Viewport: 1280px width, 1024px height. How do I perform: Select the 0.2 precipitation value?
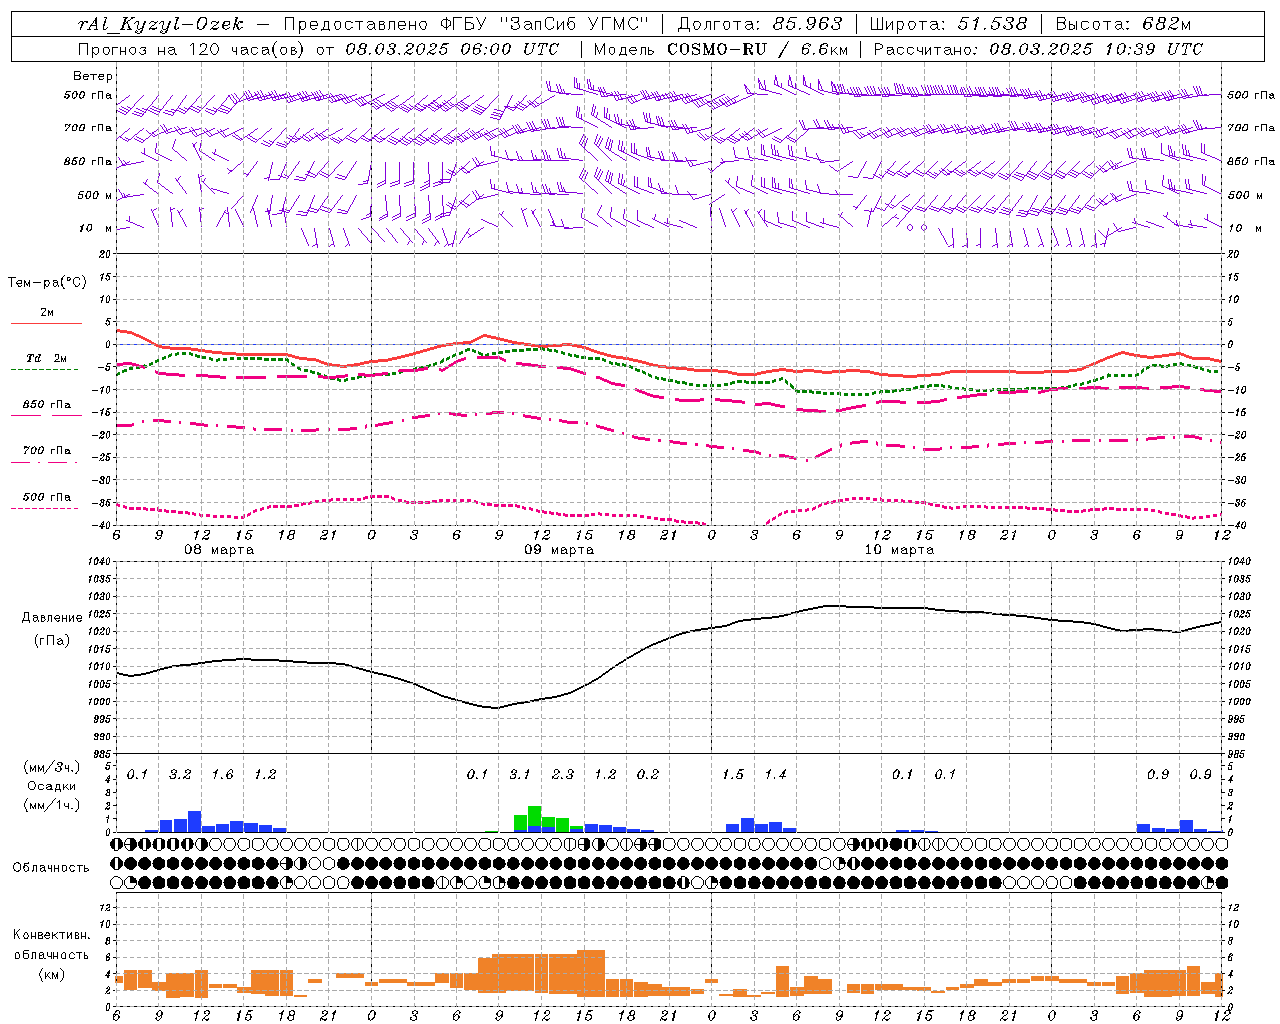648,774
